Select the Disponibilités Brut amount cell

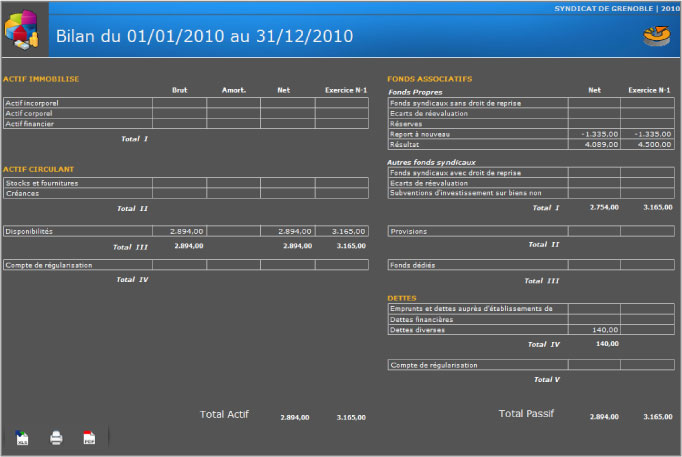179,231
